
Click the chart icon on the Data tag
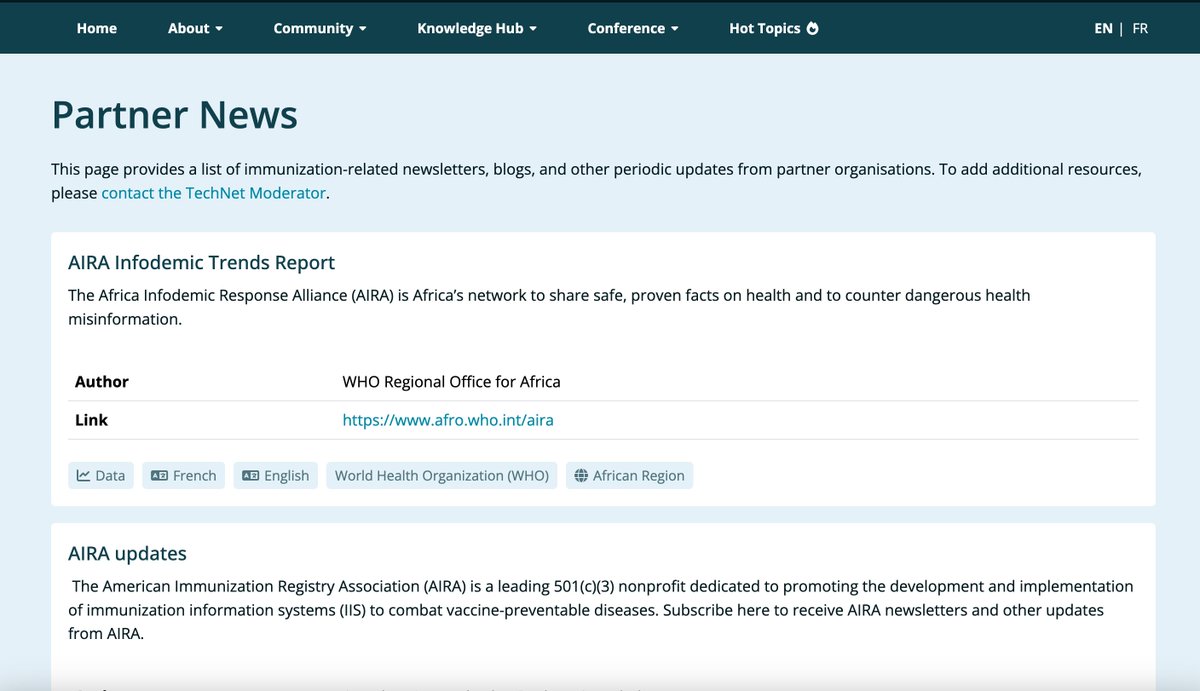tap(83, 476)
